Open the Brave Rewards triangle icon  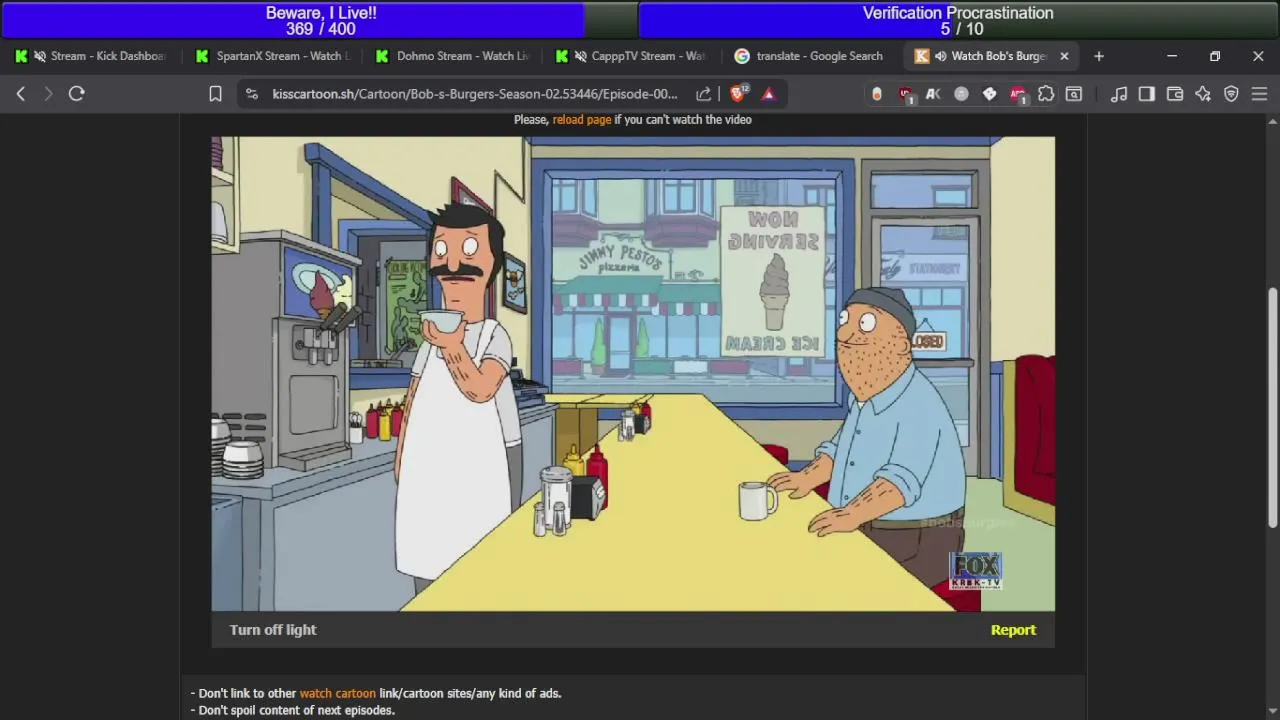click(x=768, y=94)
